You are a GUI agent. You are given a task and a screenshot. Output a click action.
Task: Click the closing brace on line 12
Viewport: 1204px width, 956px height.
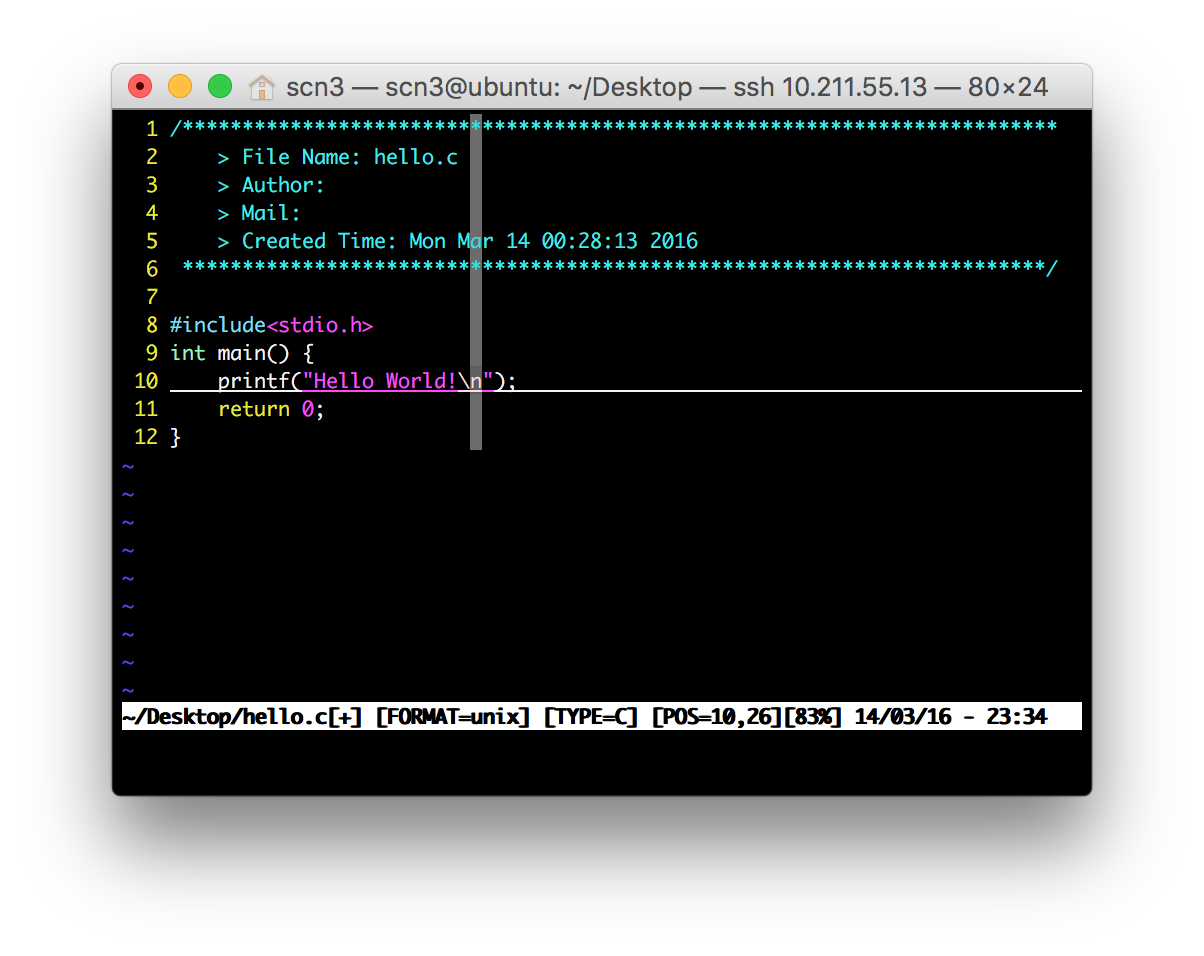coord(176,437)
